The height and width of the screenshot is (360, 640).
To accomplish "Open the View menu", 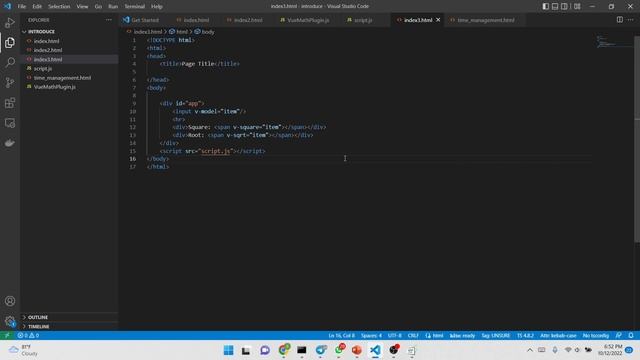I will click(82, 6).
